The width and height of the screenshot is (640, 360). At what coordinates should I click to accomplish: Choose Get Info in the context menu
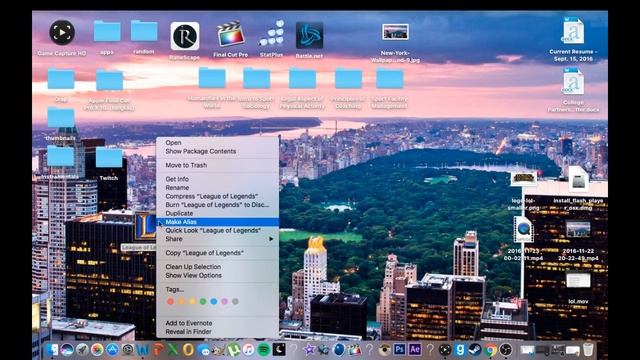[x=218, y=179]
